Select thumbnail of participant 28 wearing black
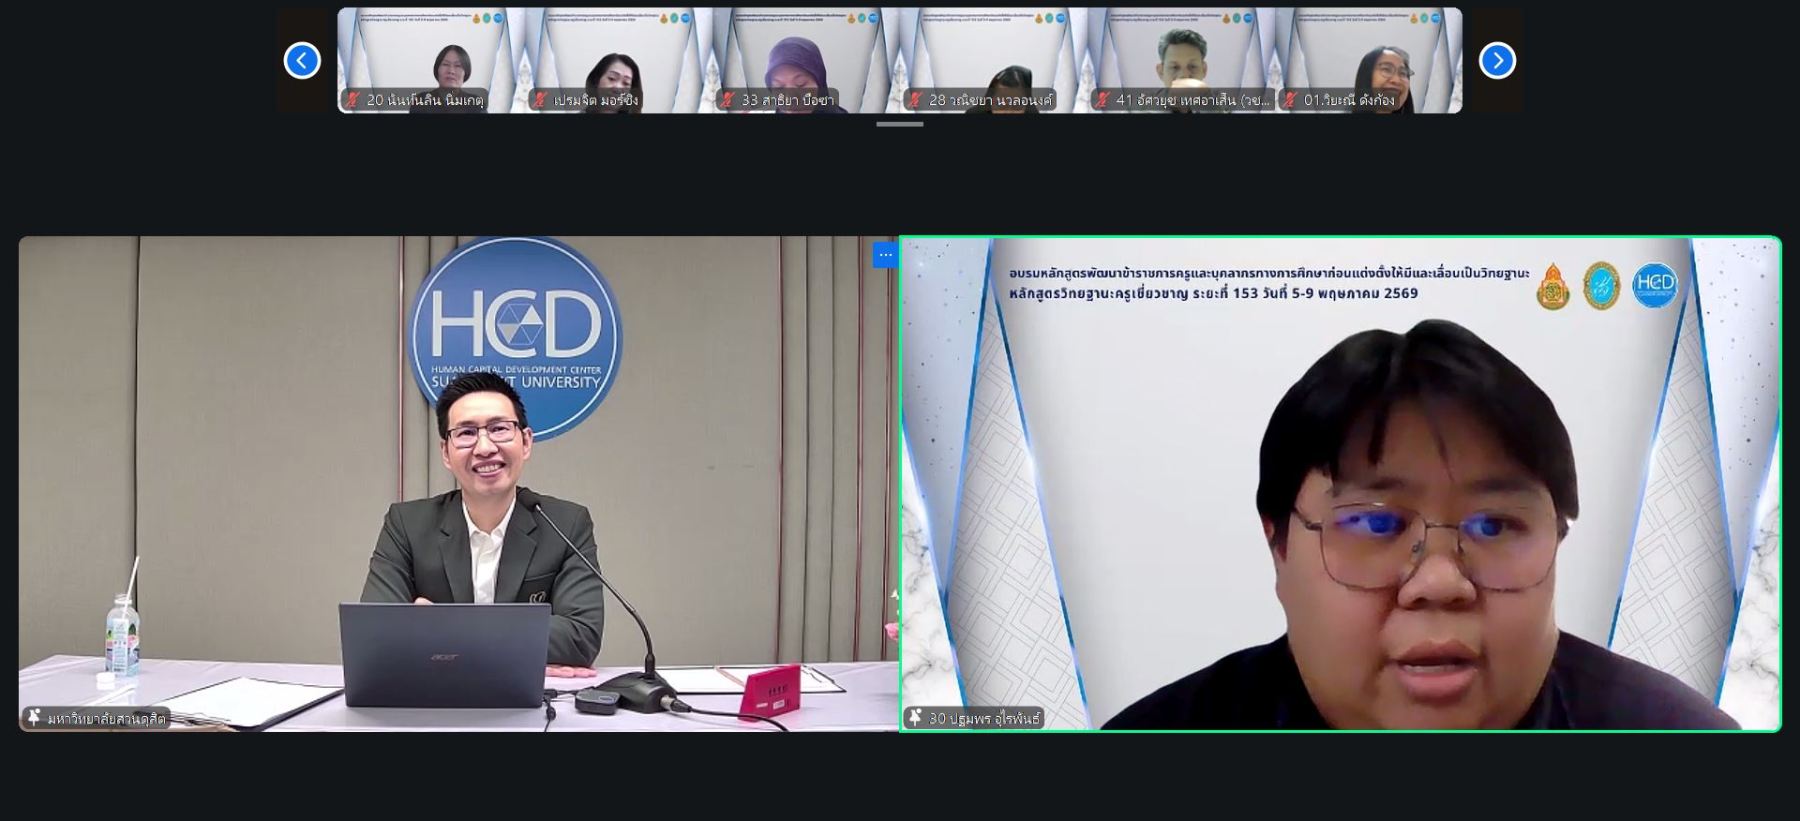Screen dimensions: 1800x821 [x=993, y=61]
